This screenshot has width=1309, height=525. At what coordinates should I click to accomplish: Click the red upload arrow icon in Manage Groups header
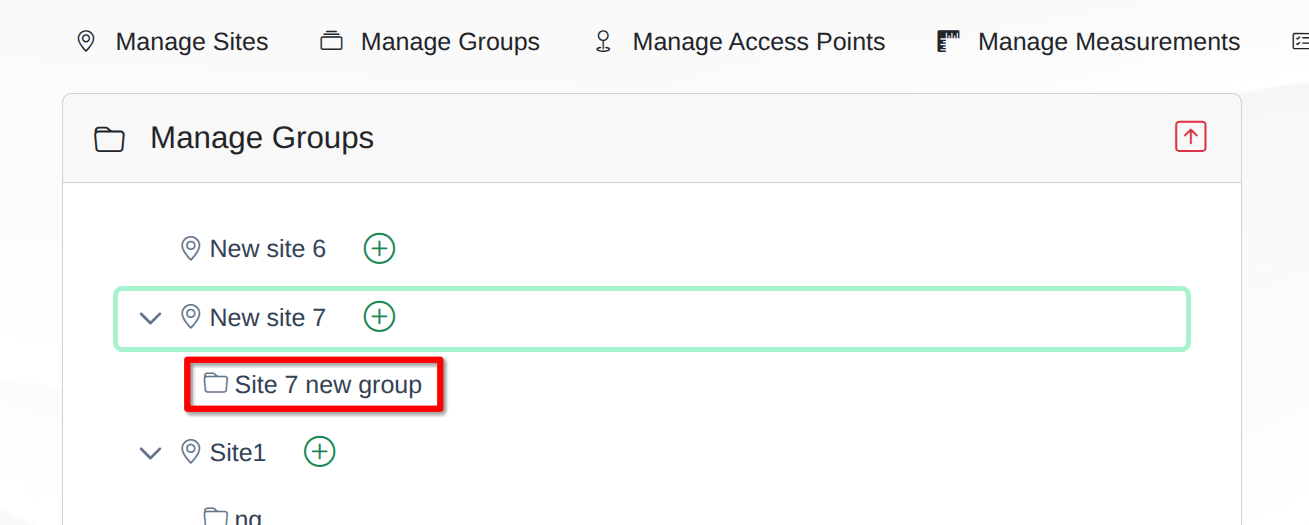1190,137
